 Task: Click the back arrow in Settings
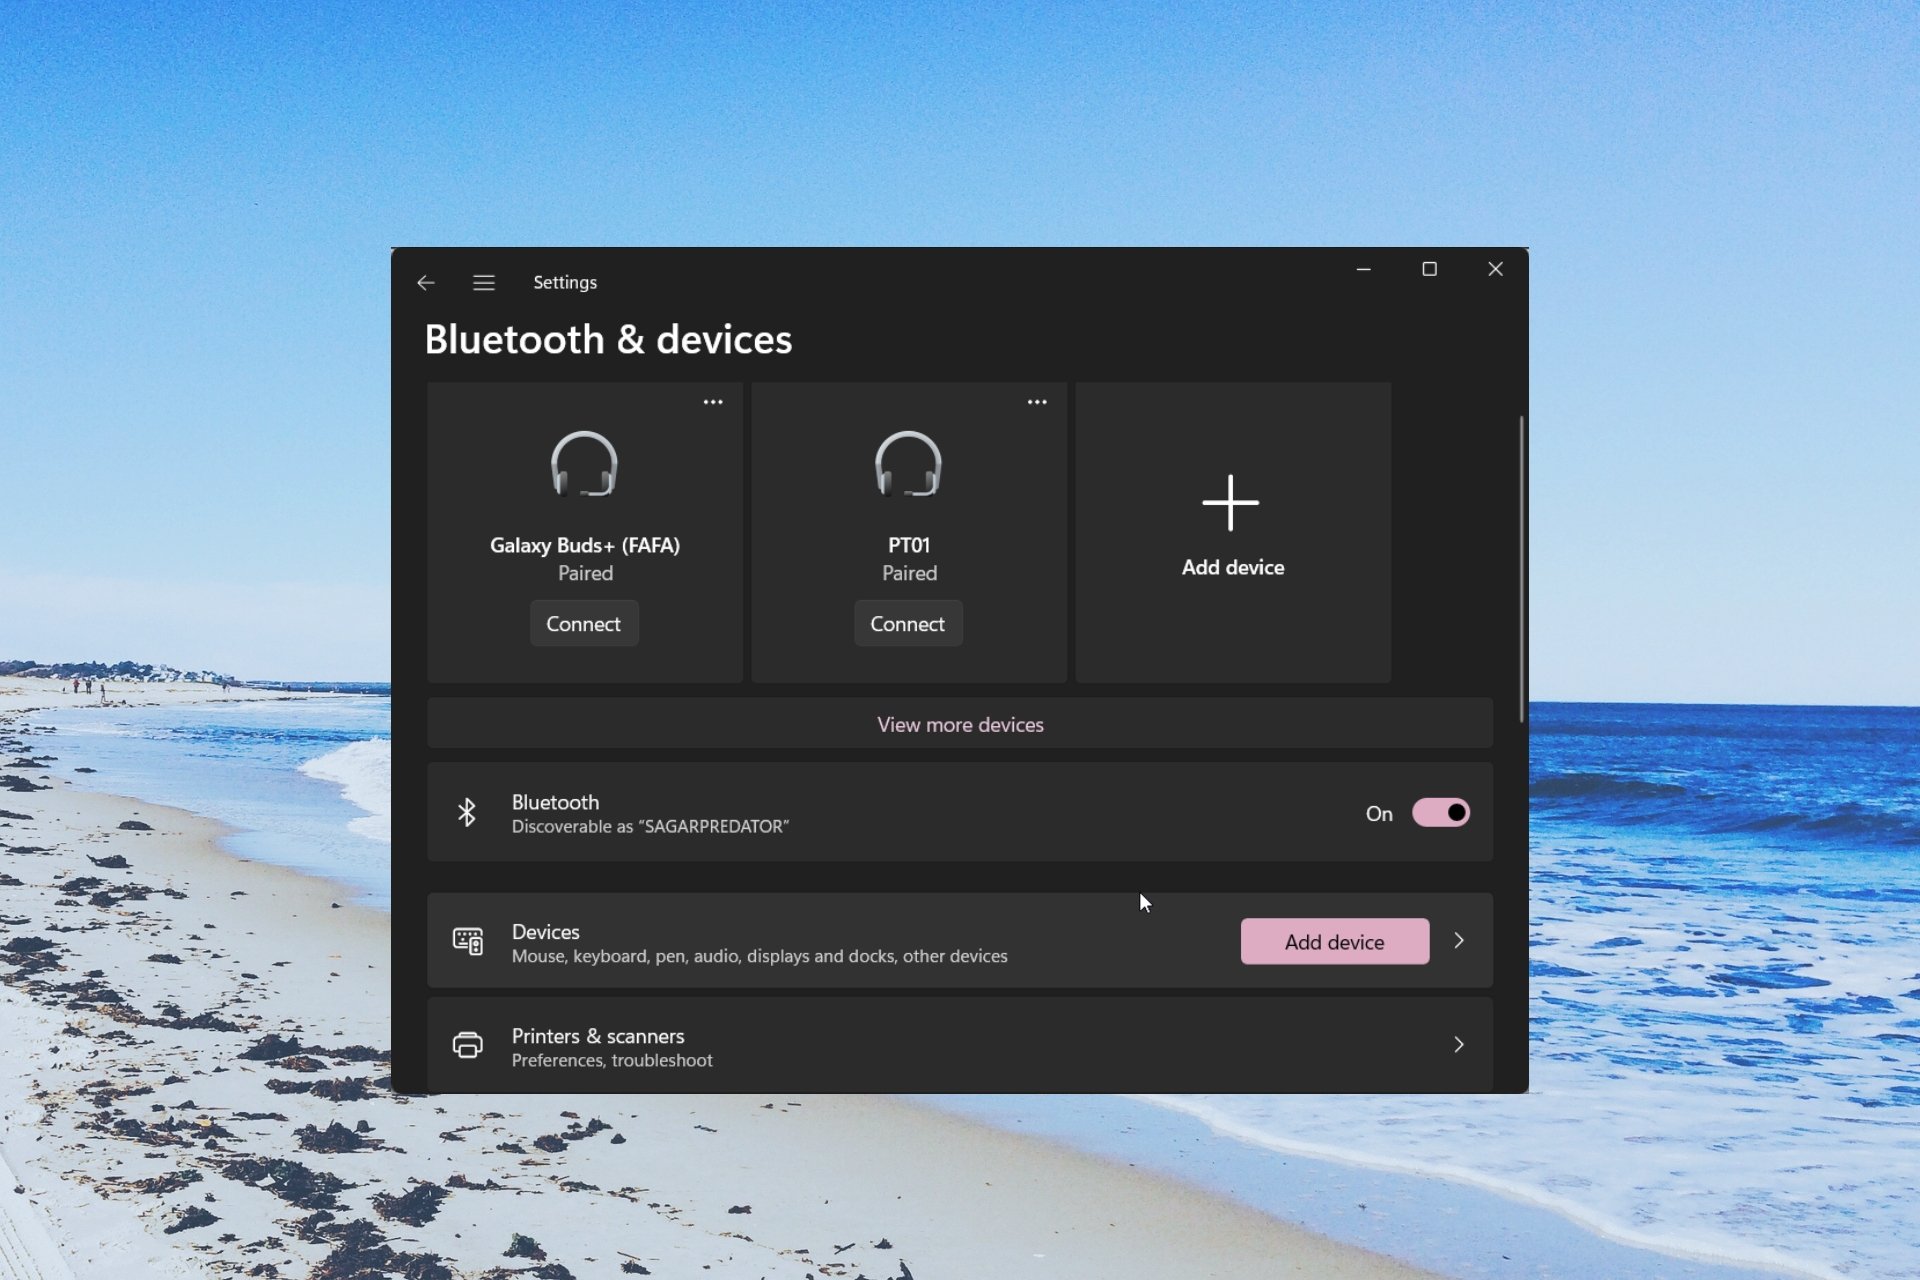point(426,283)
